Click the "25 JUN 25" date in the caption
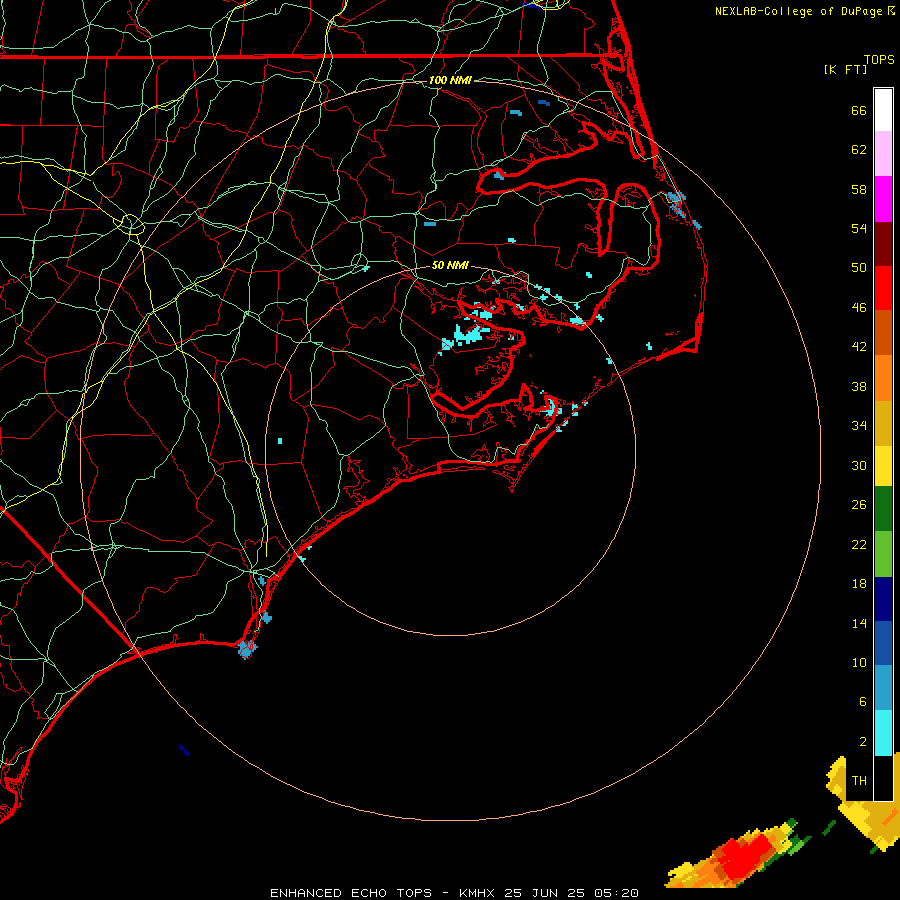This screenshot has height=900, width=900. click(x=544, y=893)
